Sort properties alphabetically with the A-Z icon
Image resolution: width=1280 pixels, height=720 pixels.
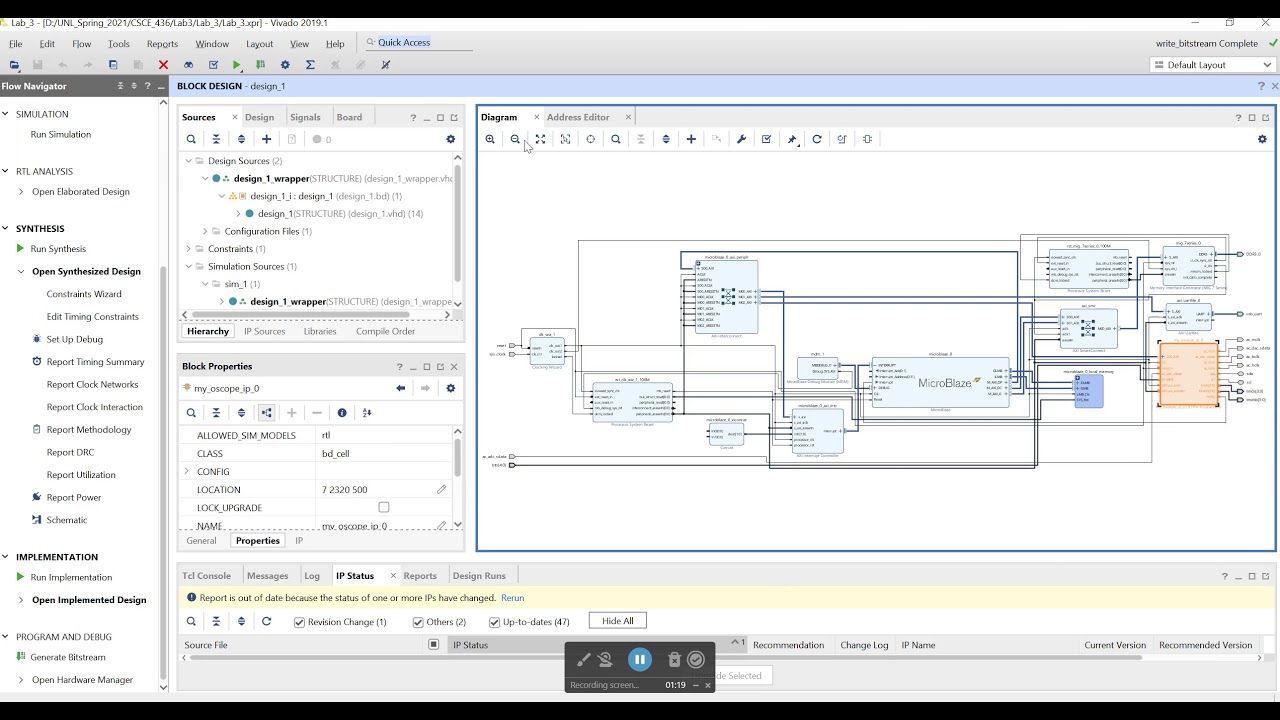point(367,412)
